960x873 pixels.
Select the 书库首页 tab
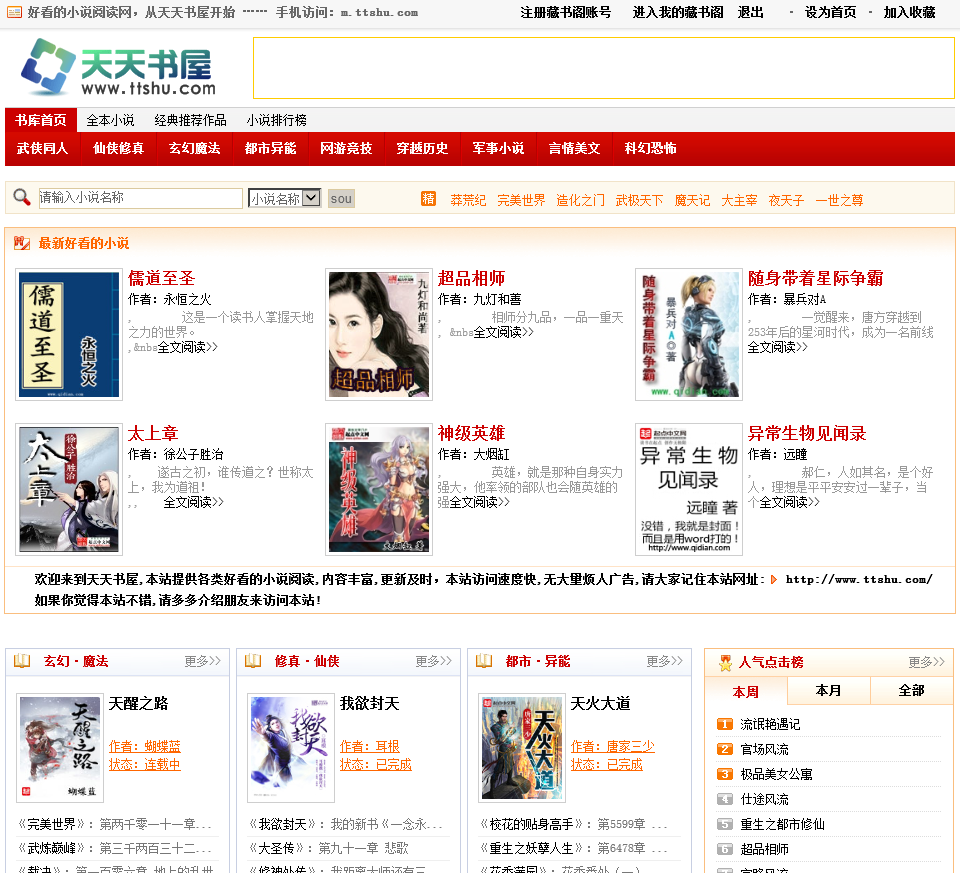[41, 120]
